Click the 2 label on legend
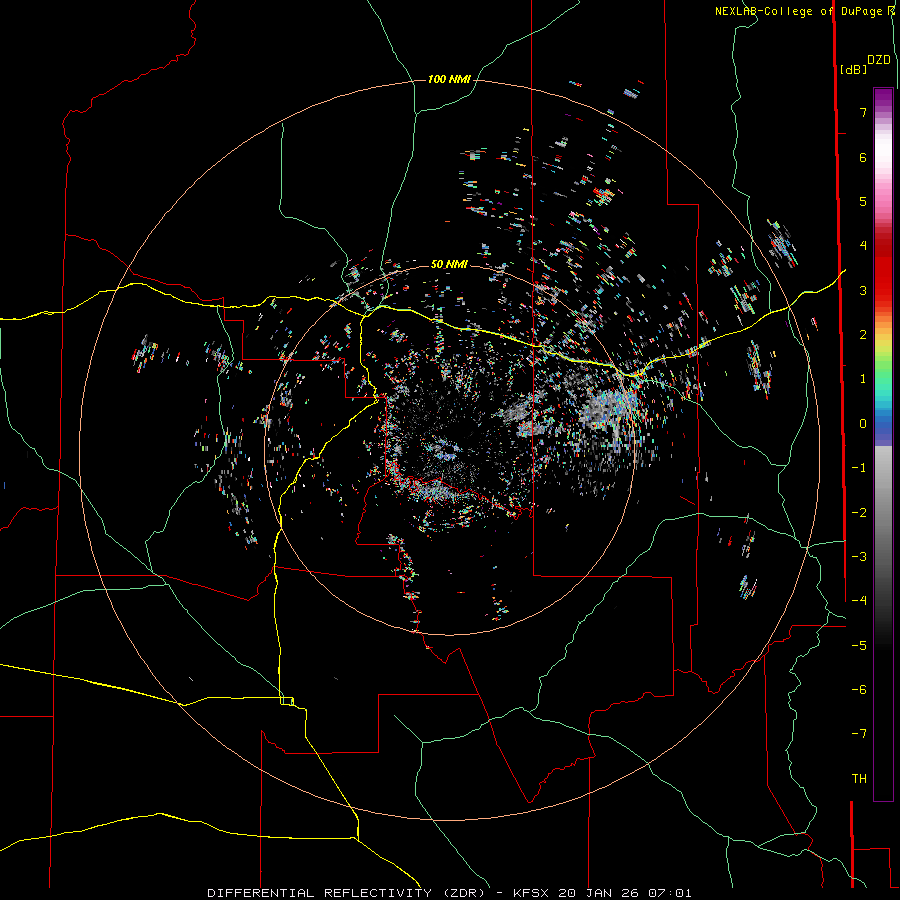Screen dimensions: 900x900 pos(863,335)
